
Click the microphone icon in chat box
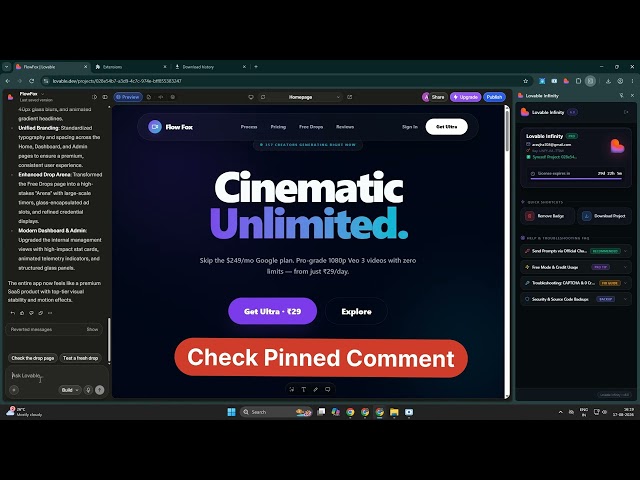(88, 390)
